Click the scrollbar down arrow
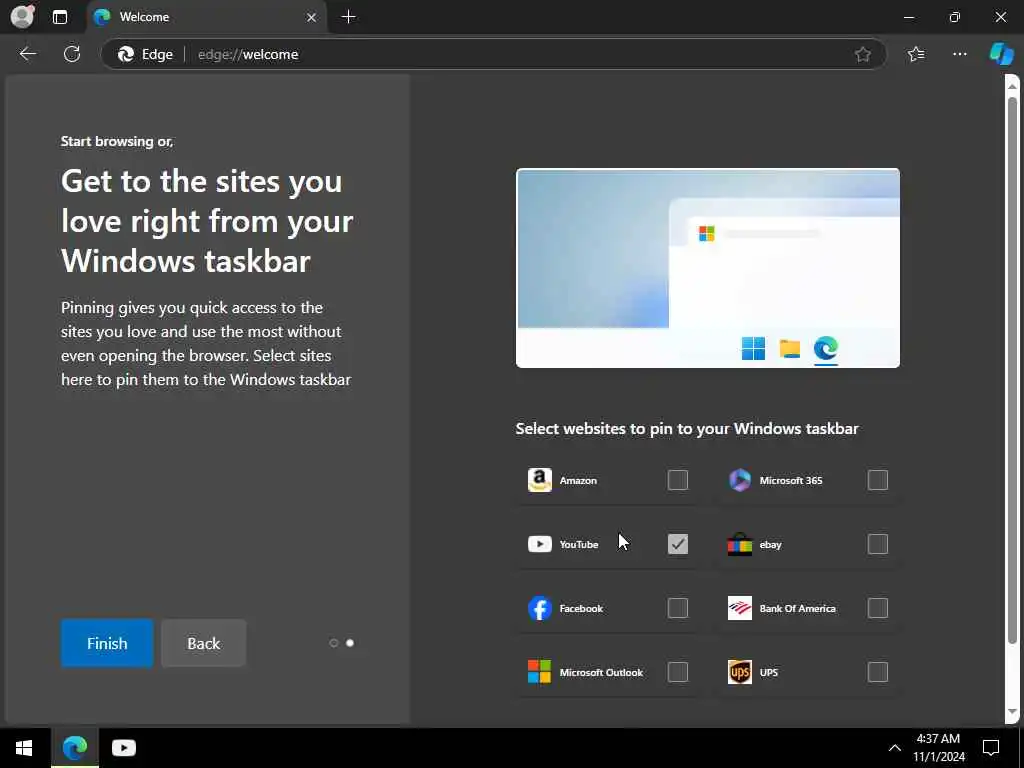The width and height of the screenshot is (1024, 768). 1012,712
